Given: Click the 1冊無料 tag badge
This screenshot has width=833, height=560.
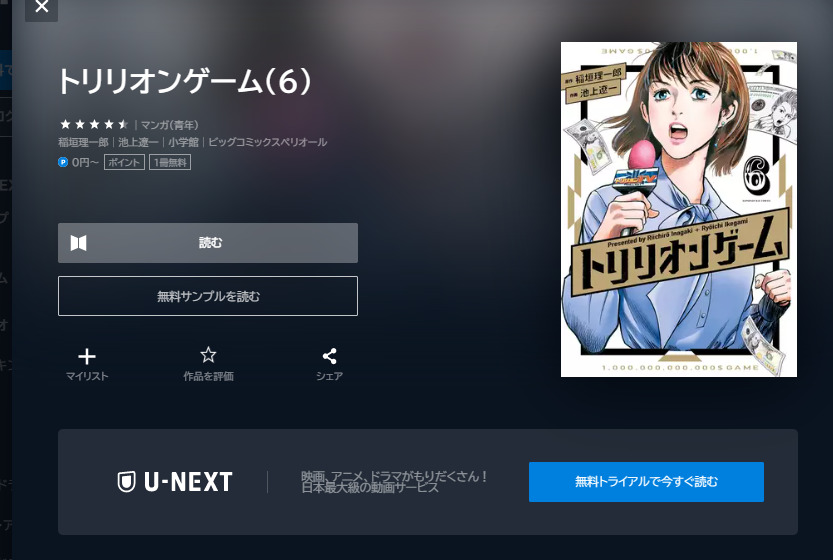Looking at the screenshot, I should (170, 162).
